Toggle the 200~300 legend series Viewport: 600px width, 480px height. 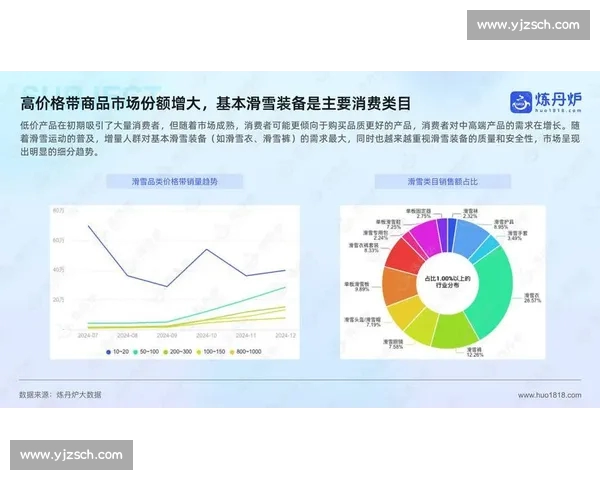(x=178, y=351)
